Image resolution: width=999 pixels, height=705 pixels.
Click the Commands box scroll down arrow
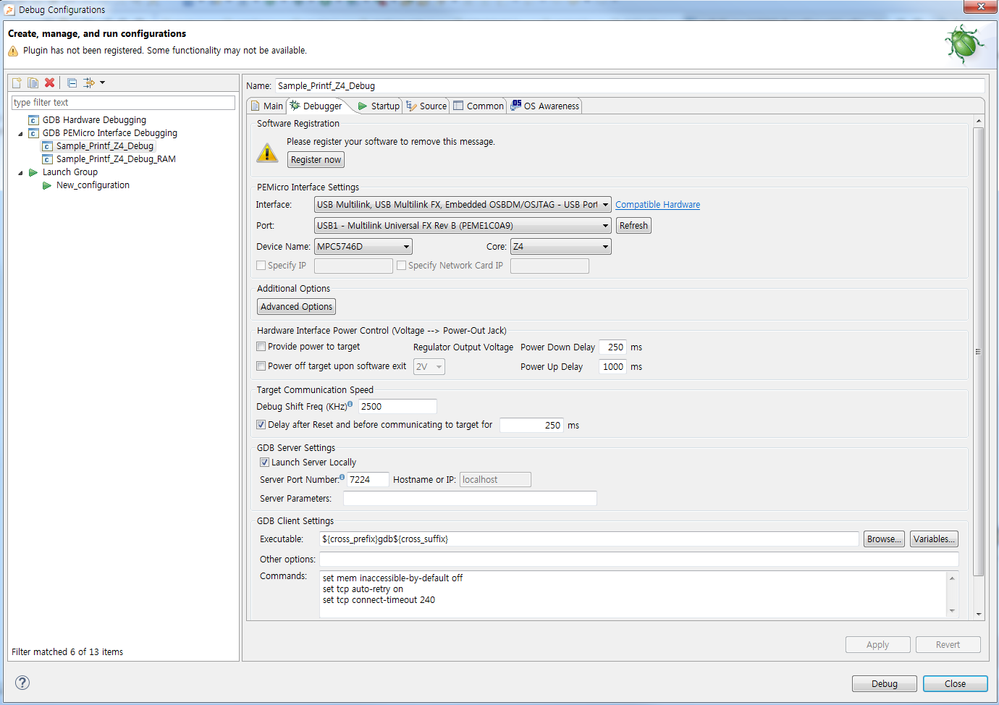click(952, 611)
